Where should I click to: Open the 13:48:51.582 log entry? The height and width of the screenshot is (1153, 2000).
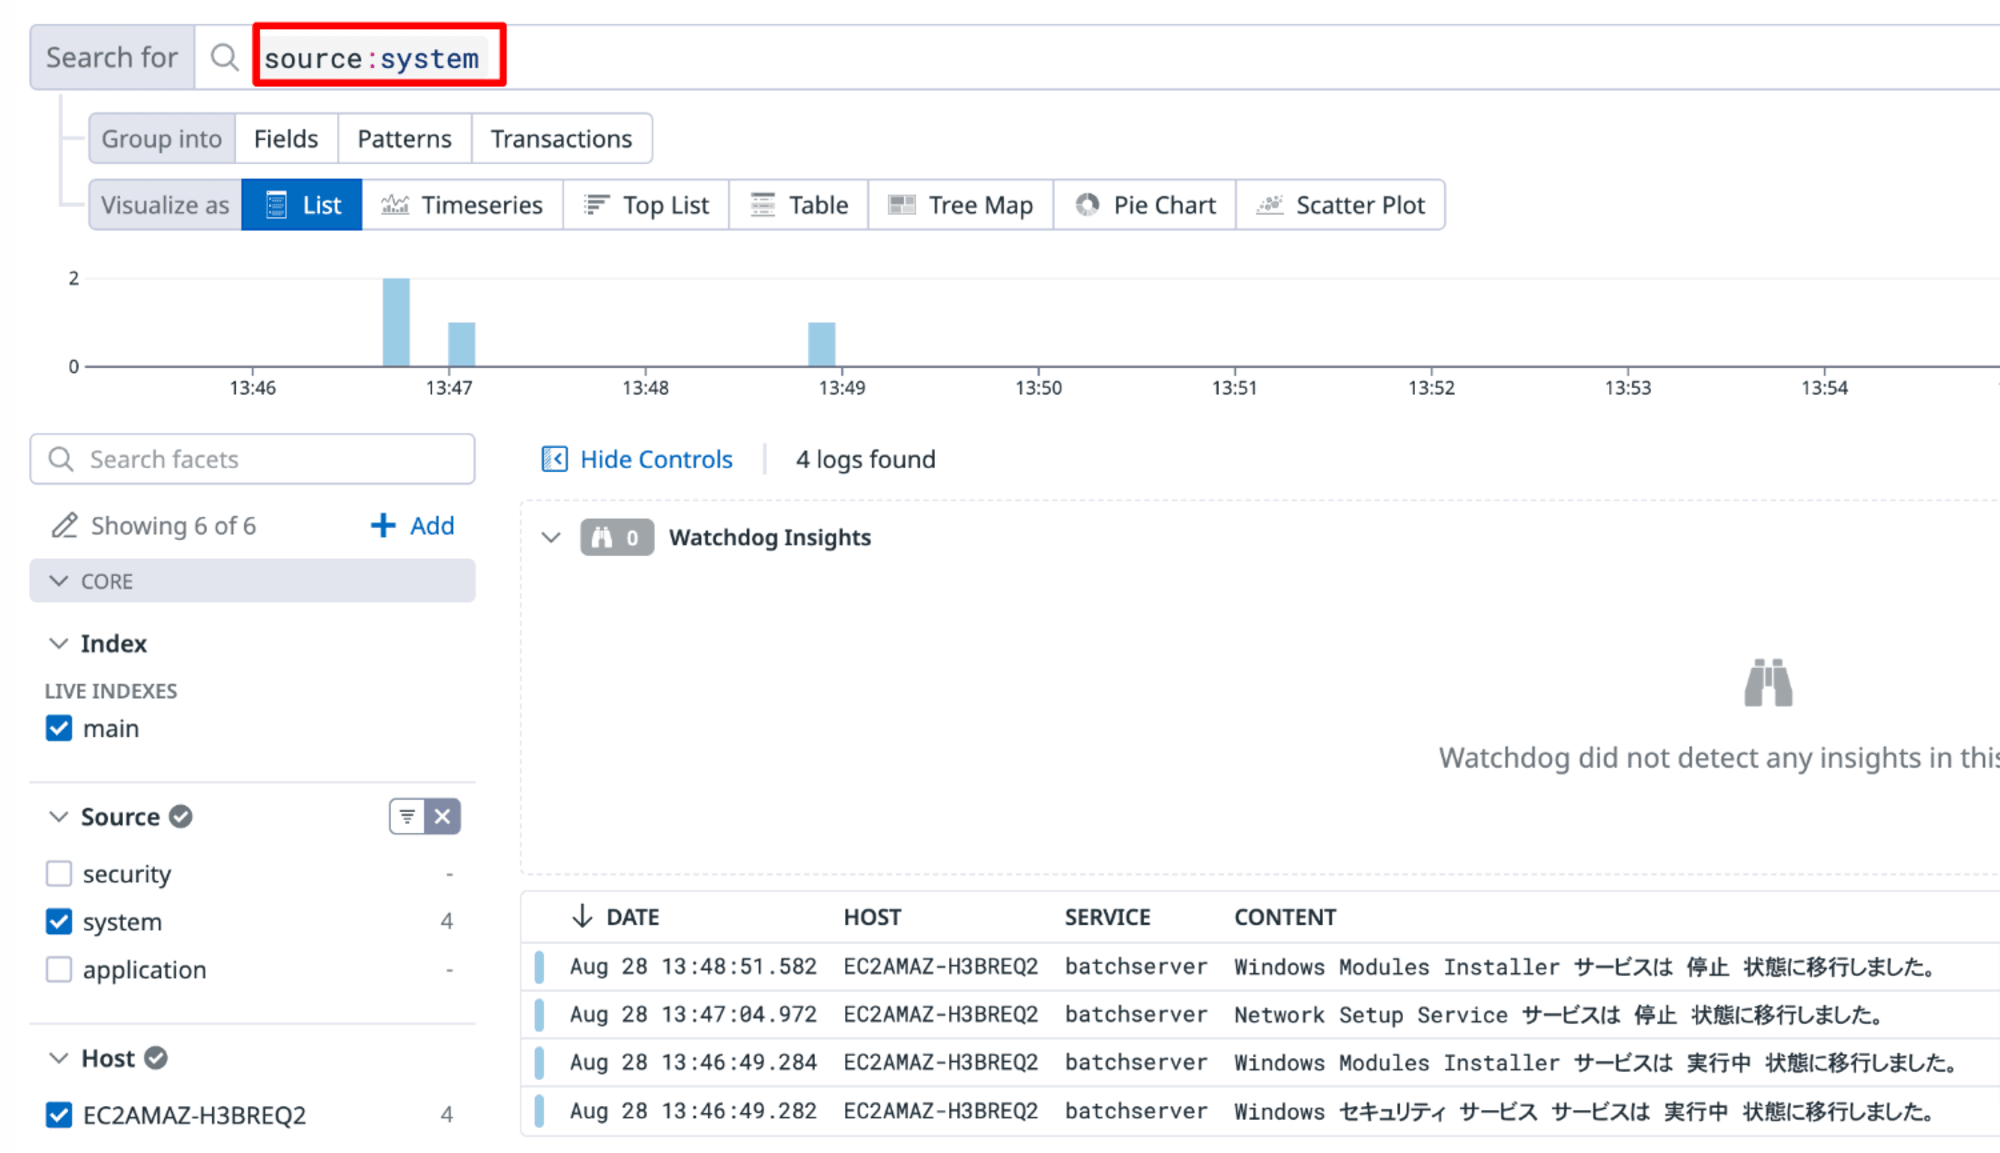pyautogui.click(x=1260, y=966)
